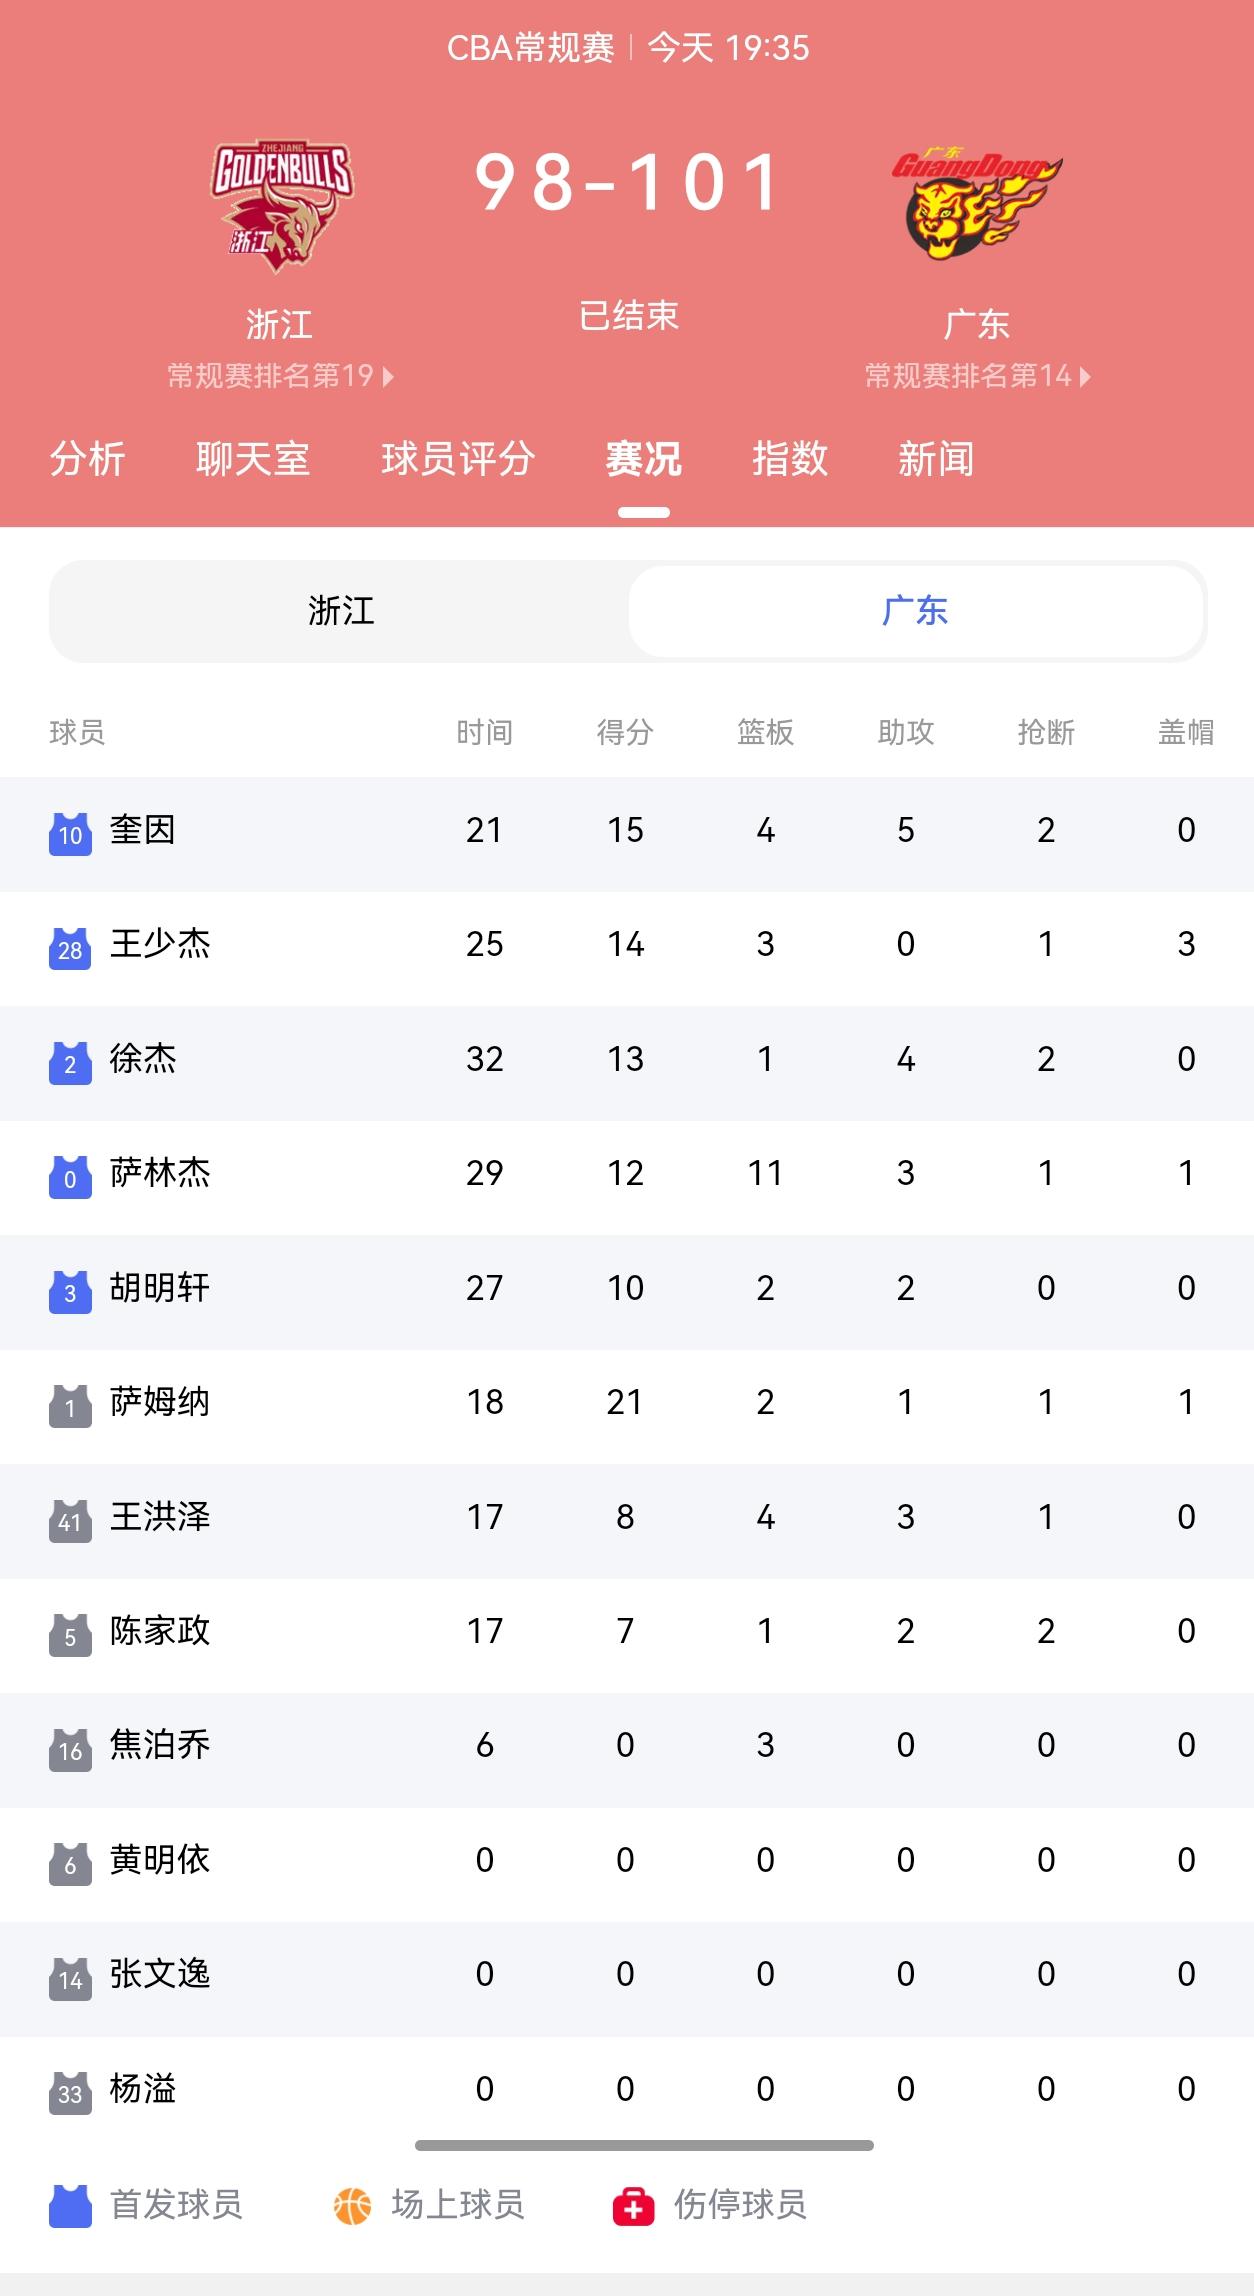Tap the 首发球员 blue jersey legend icon
The width and height of the screenshot is (1254, 2296).
pyautogui.click(x=70, y=2206)
